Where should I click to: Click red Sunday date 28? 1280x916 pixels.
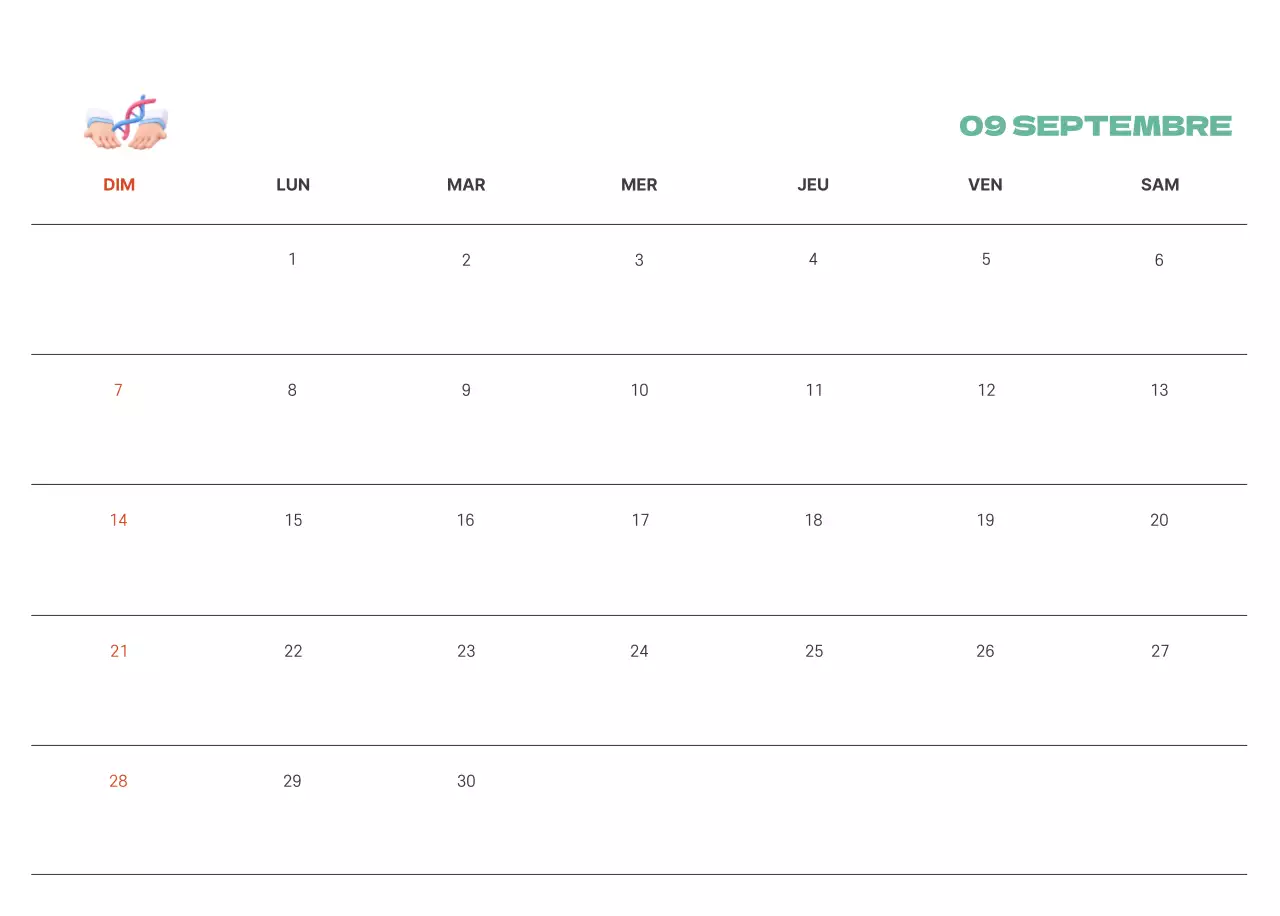pyautogui.click(x=118, y=781)
